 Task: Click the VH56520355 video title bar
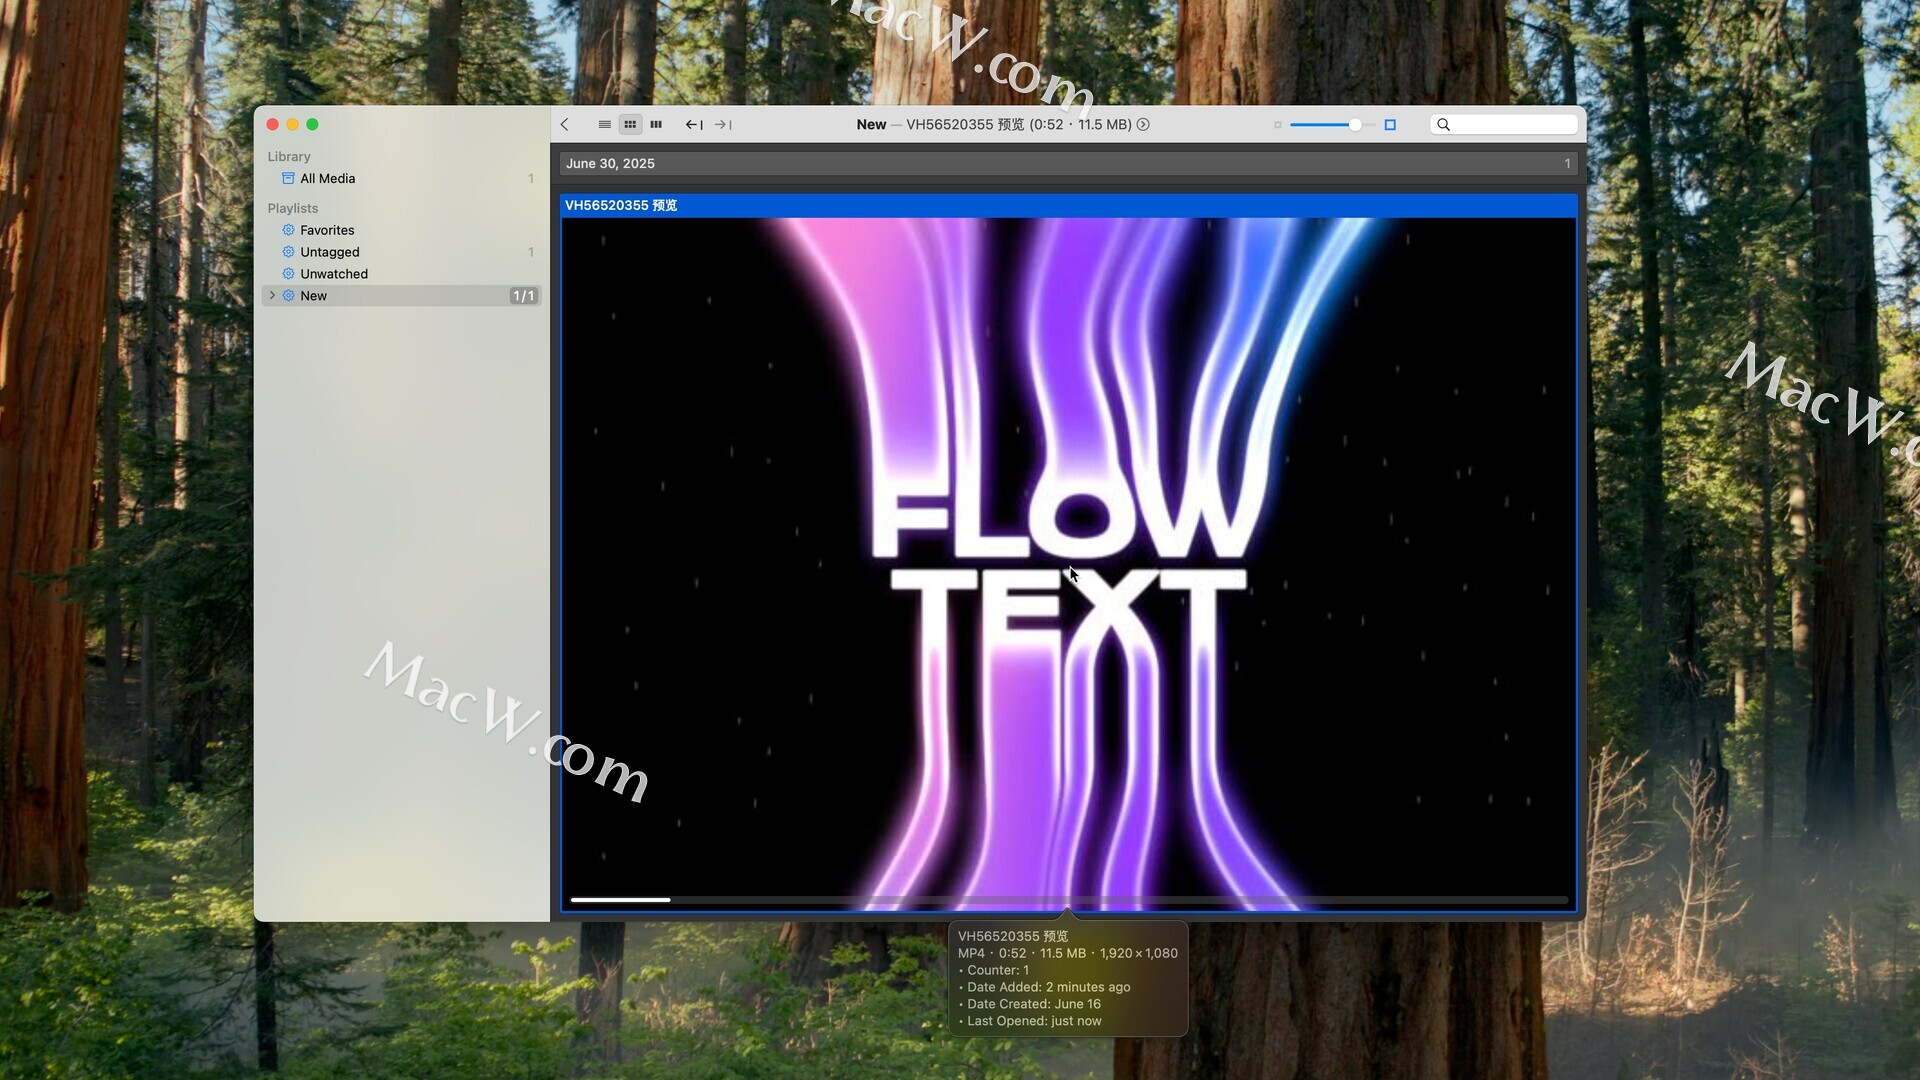[x=1068, y=205]
